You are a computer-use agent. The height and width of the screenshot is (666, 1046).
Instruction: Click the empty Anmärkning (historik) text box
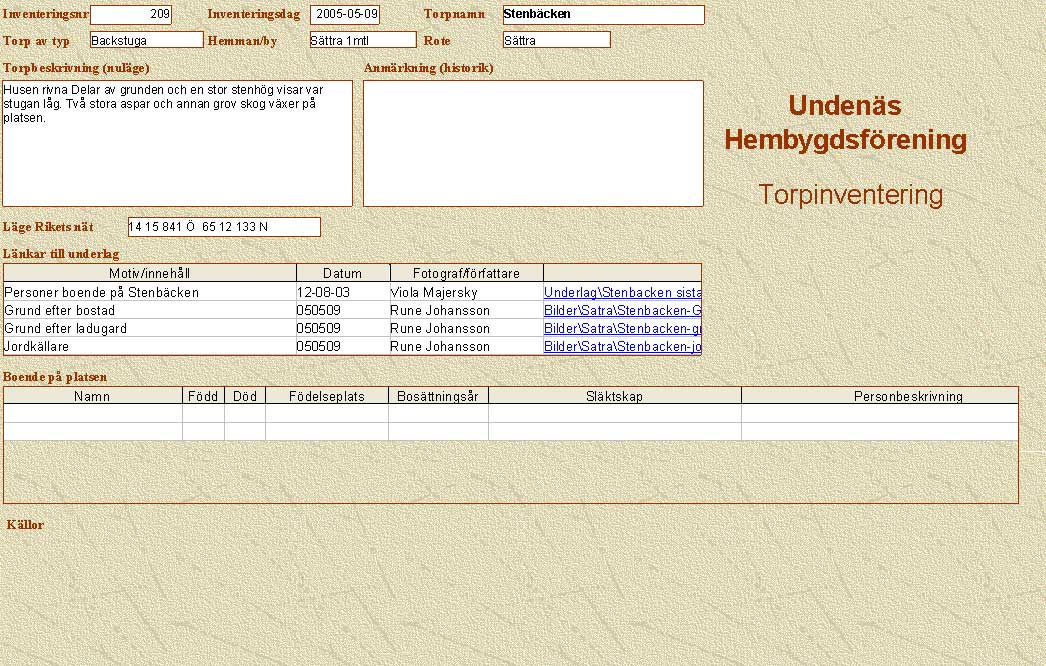(533, 143)
